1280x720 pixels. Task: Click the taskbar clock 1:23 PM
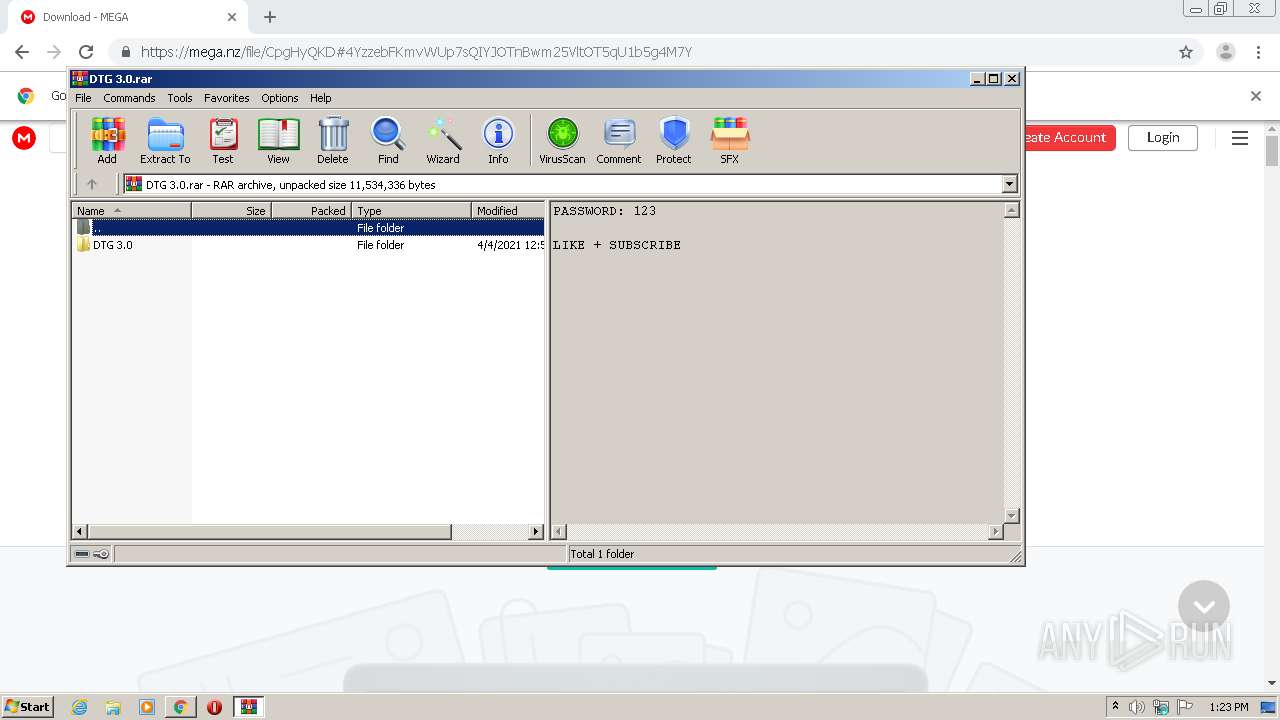[1229, 707]
